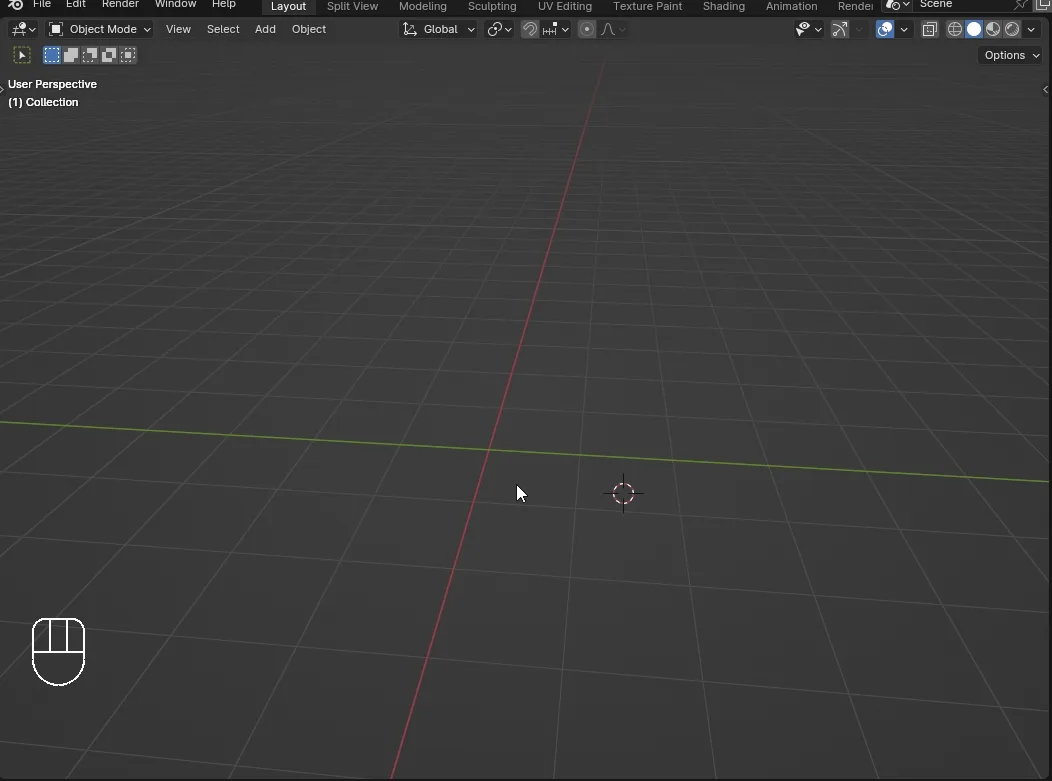Screen dimensions: 1052x781
Task: Enable snapping with the magnet icon
Action: pos(529,29)
